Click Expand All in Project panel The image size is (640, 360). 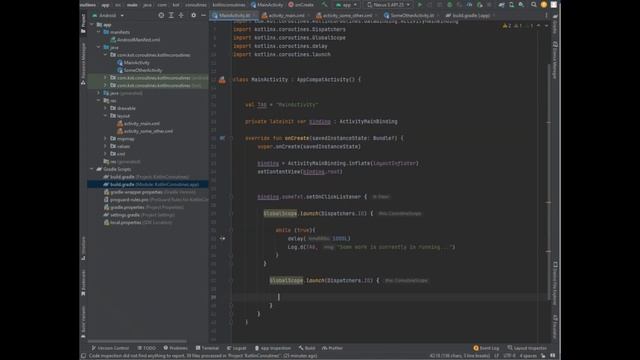tap(171, 16)
